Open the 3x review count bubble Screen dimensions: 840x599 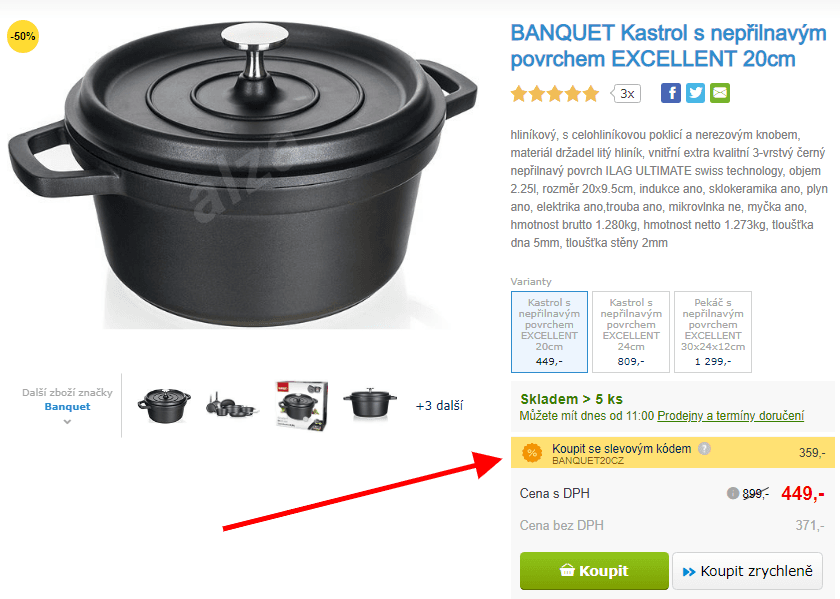[x=626, y=94]
